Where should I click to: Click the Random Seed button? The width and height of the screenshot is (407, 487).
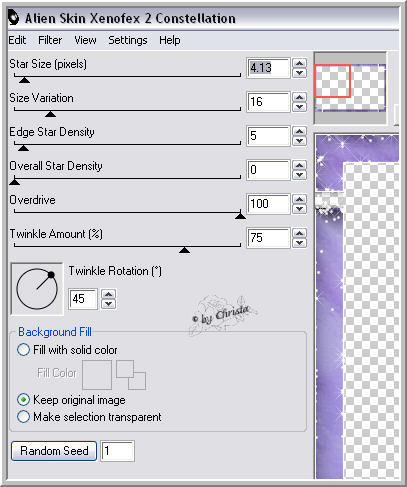(x=54, y=451)
